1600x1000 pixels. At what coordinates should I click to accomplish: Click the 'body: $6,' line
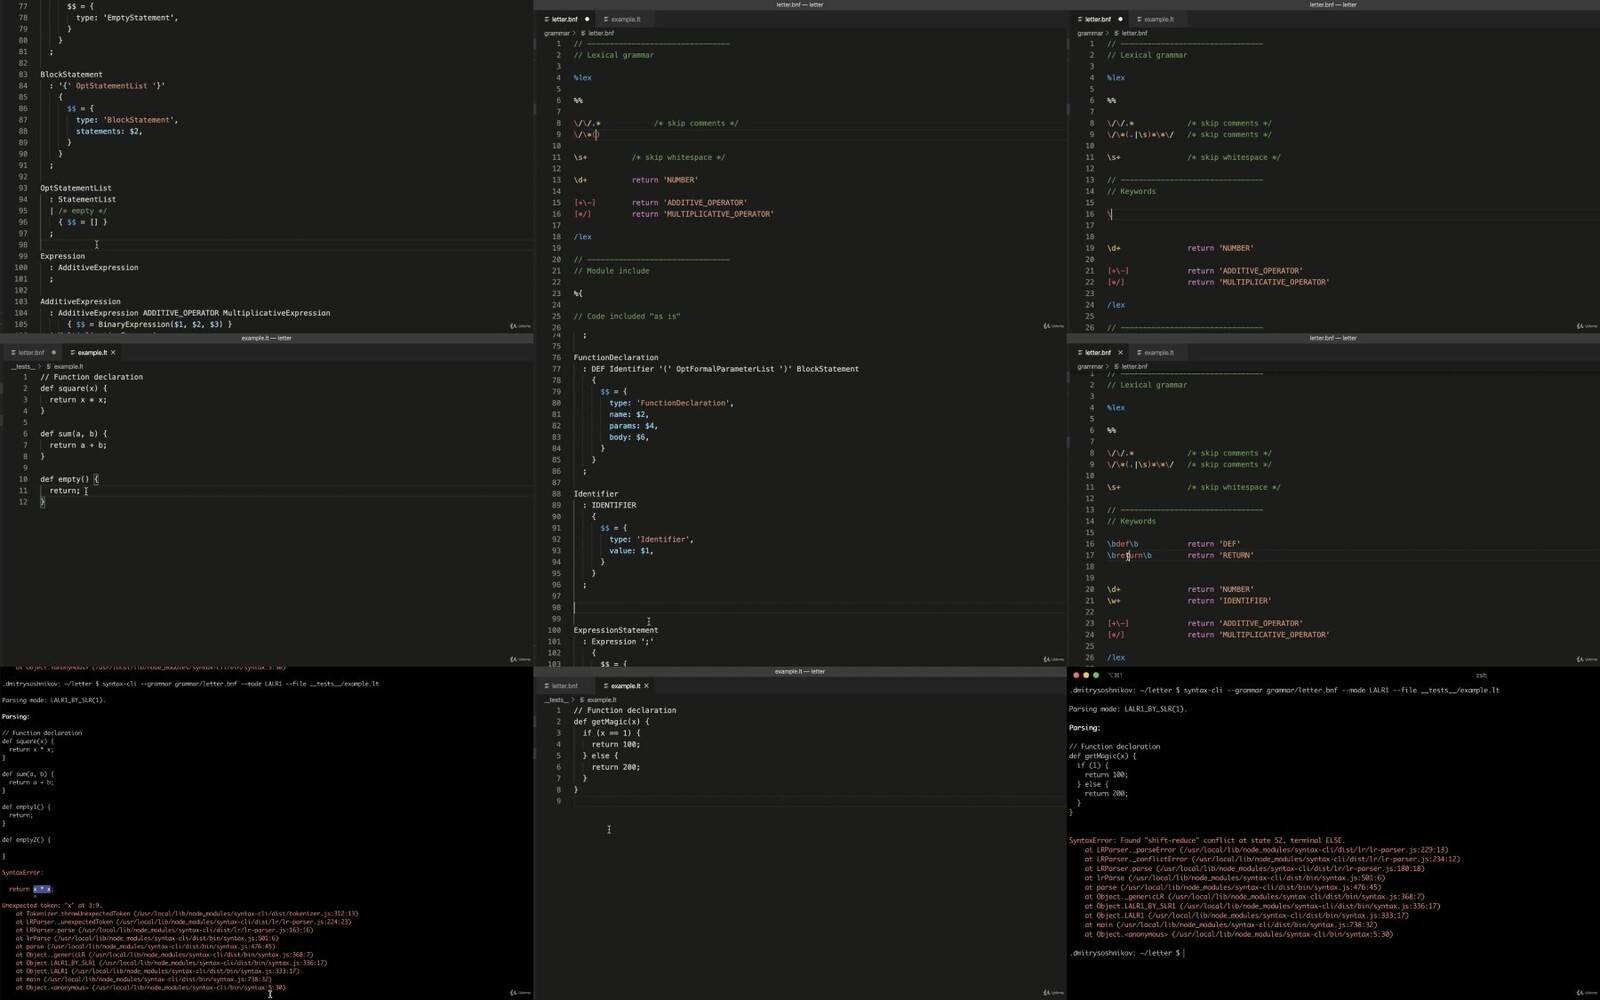tap(629, 437)
